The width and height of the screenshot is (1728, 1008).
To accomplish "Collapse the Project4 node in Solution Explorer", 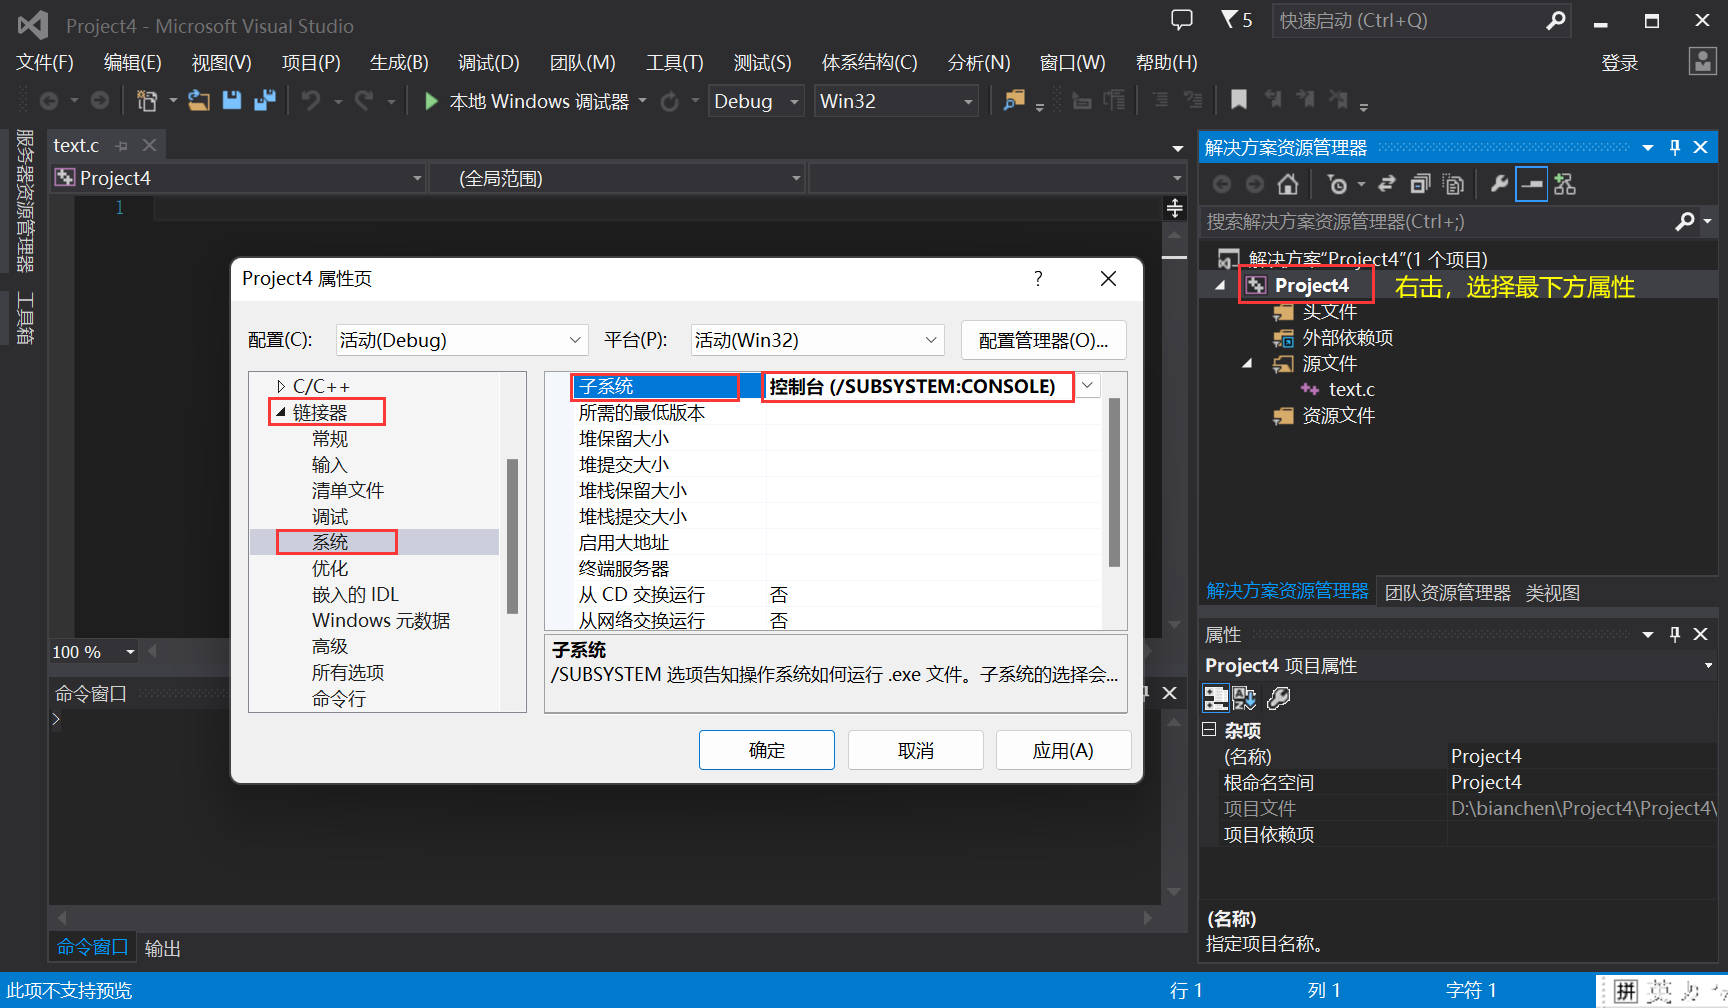I will point(1219,286).
